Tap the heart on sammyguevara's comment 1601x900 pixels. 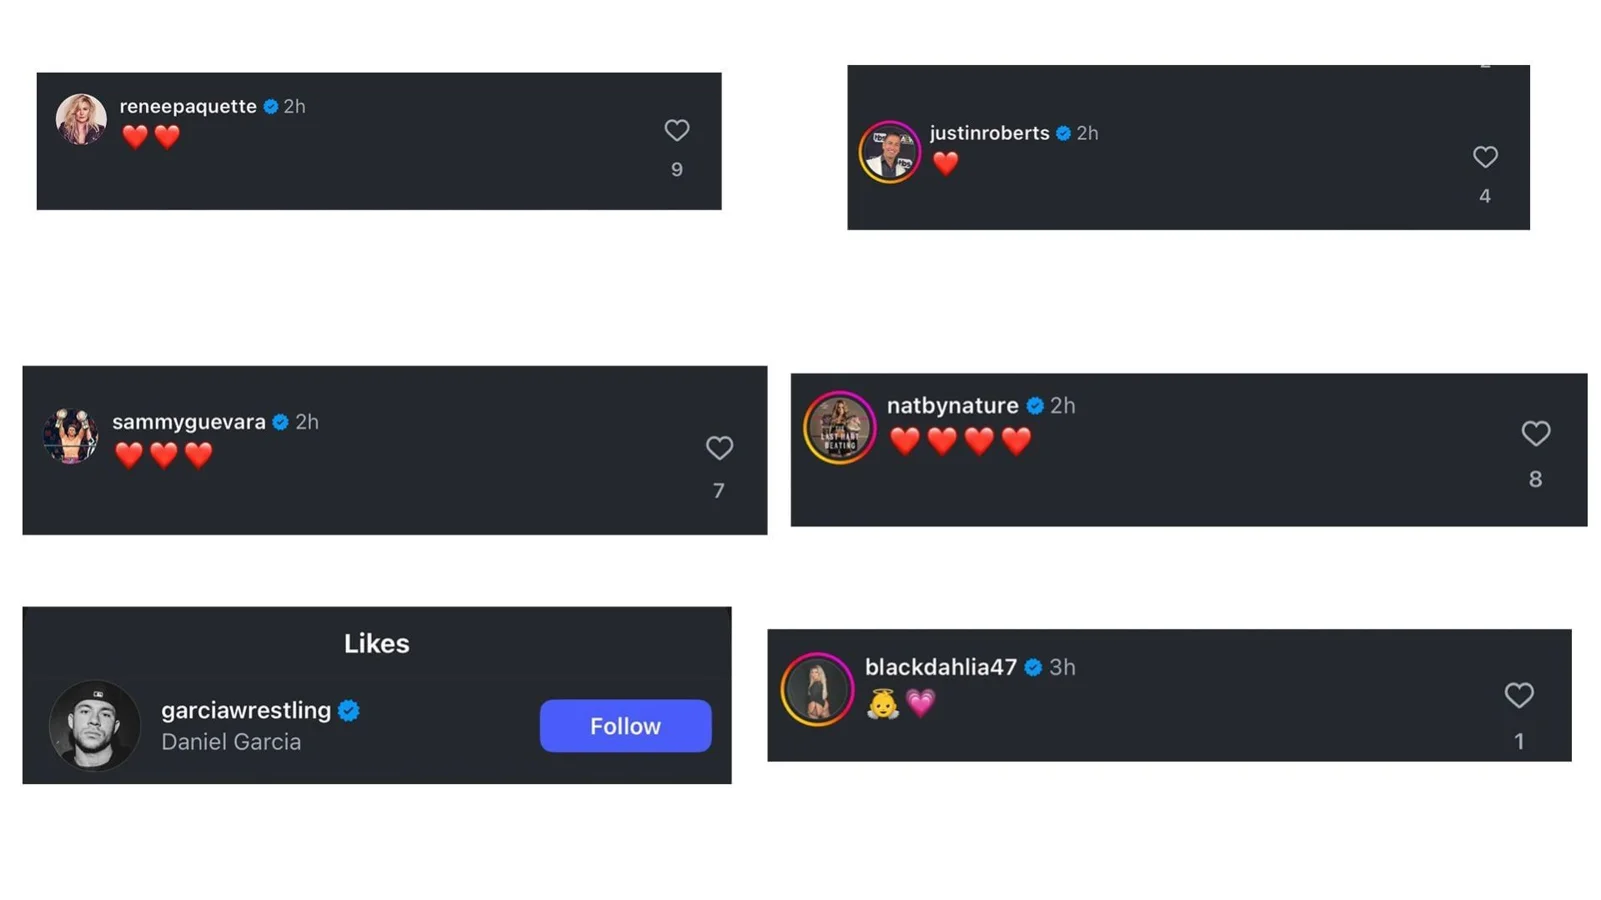pyautogui.click(x=719, y=448)
